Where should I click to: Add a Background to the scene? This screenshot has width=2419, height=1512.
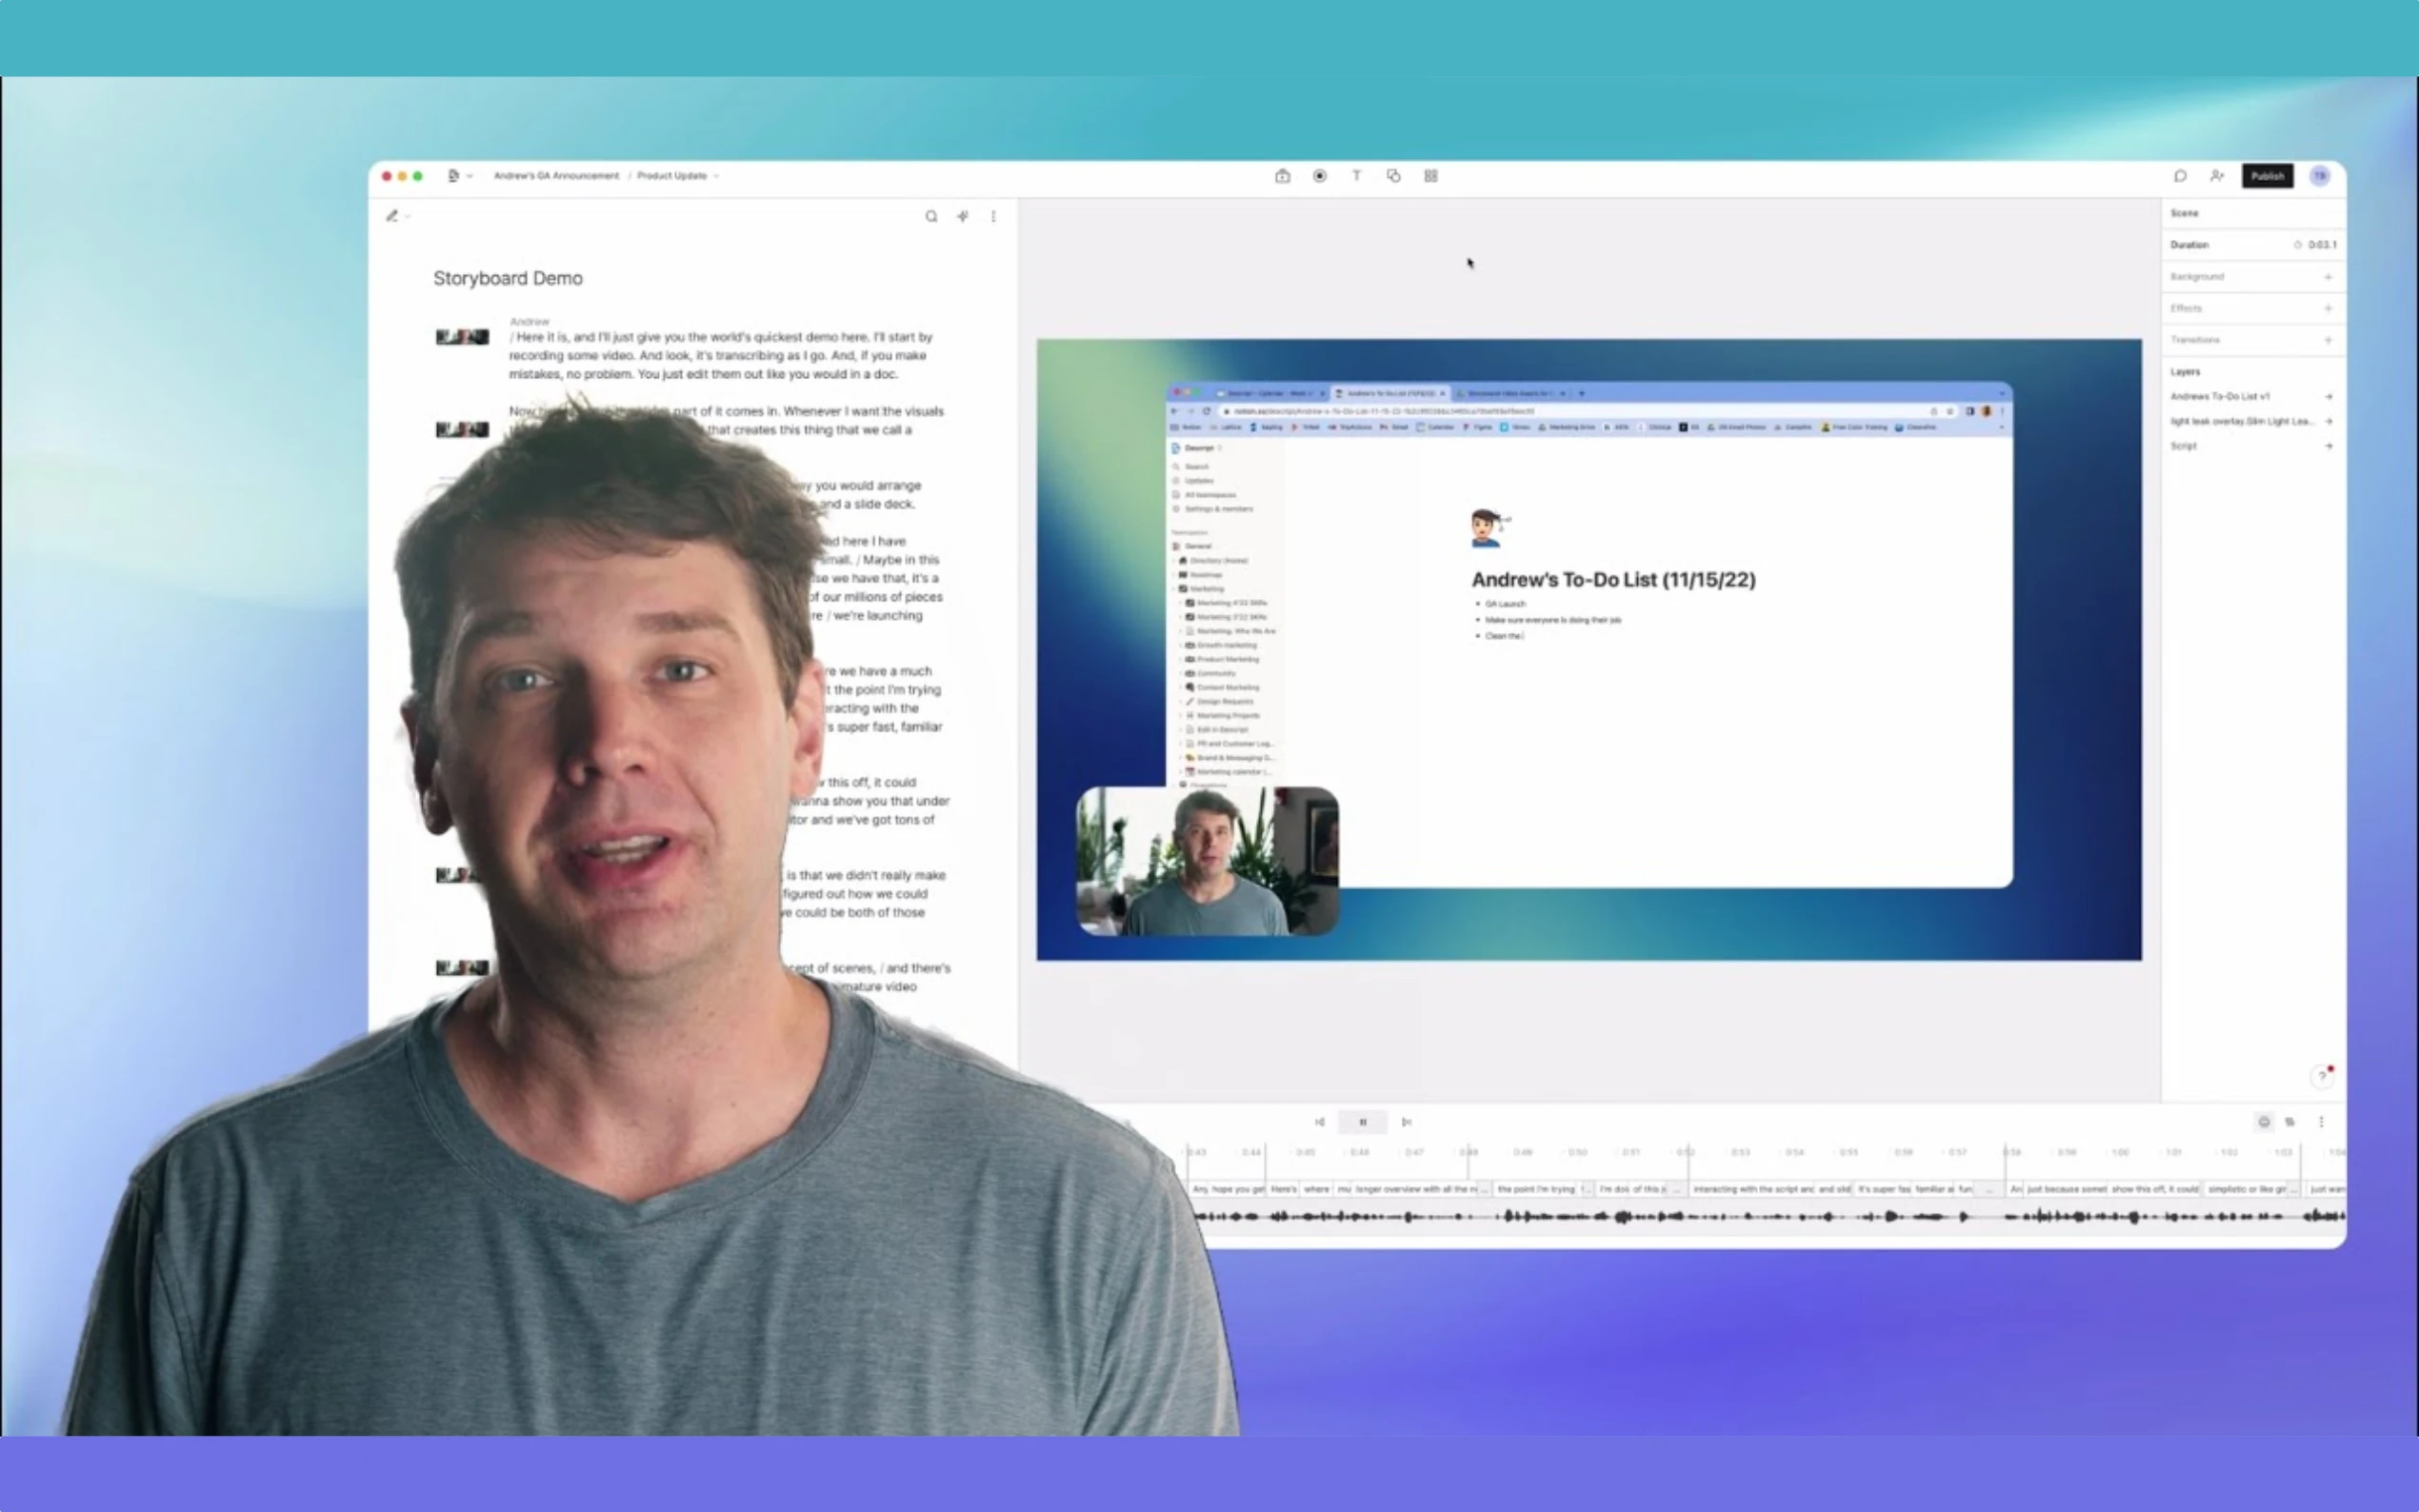coord(2327,277)
